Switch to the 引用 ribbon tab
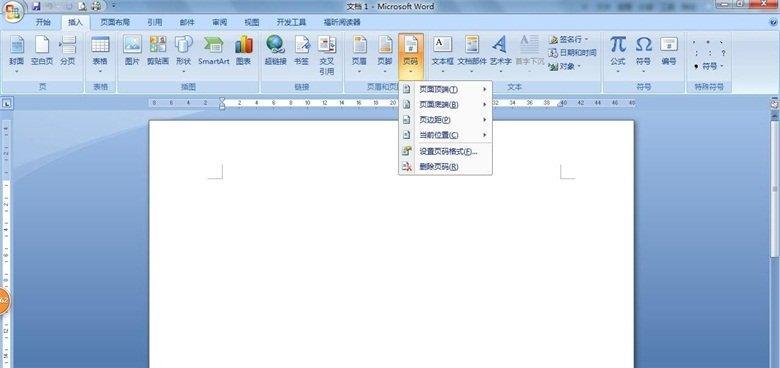This screenshot has width=780, height=368. tap(155, 22)
